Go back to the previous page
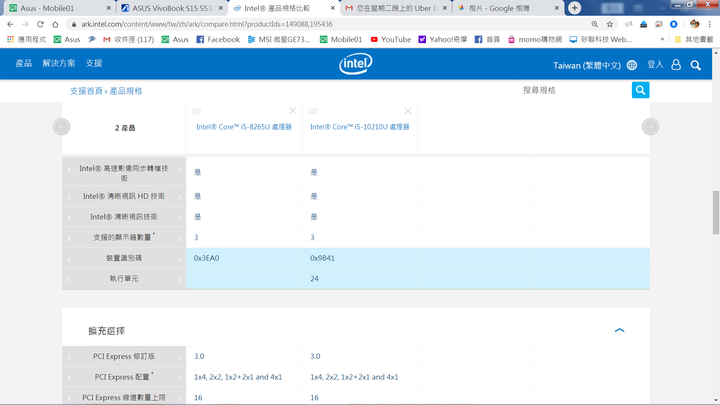 10,24
